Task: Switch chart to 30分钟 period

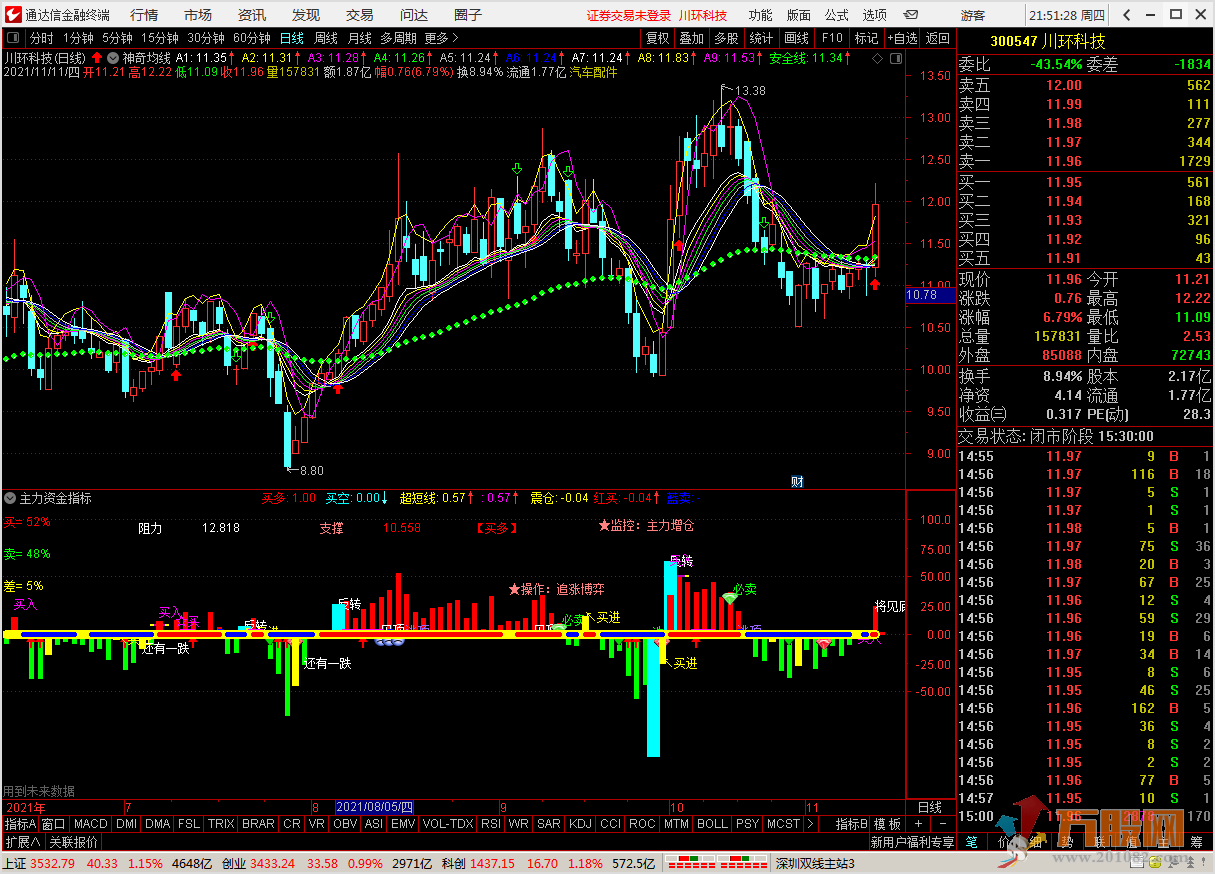Action: tap(206, 38)
